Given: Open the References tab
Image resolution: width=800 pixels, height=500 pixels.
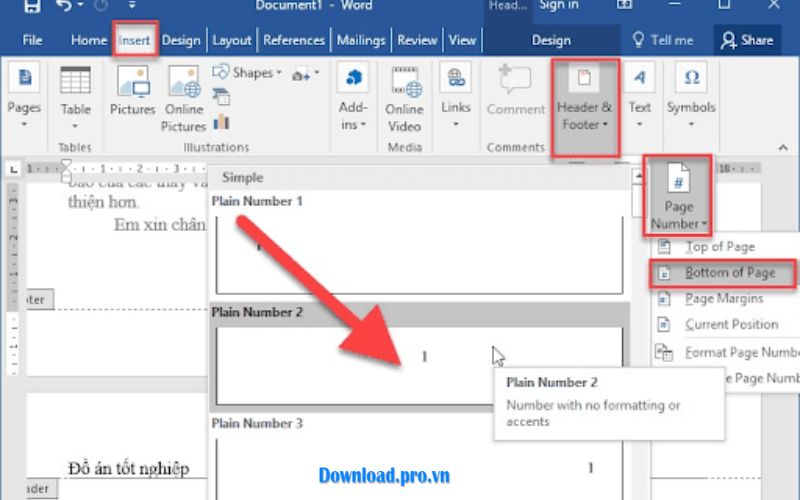Looking at the screenshot, I should tap(293, 40).
